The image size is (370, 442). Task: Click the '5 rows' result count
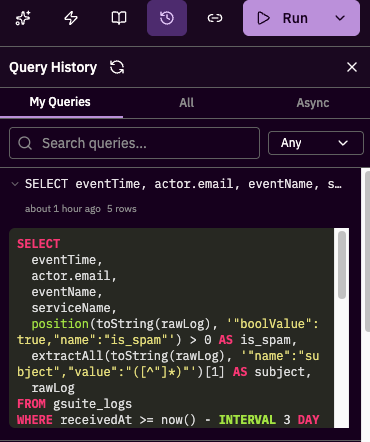[122, 209]
